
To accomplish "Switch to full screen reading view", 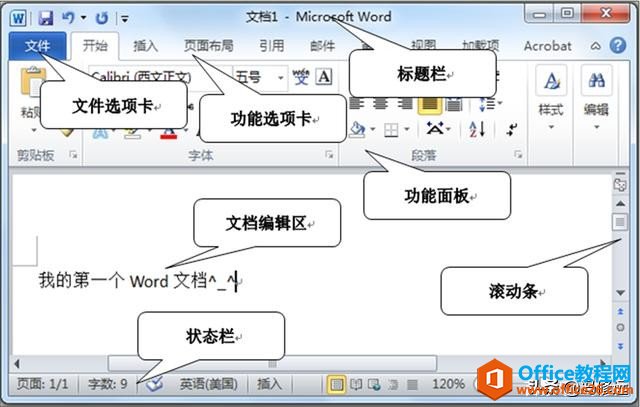I will [356, 384].
